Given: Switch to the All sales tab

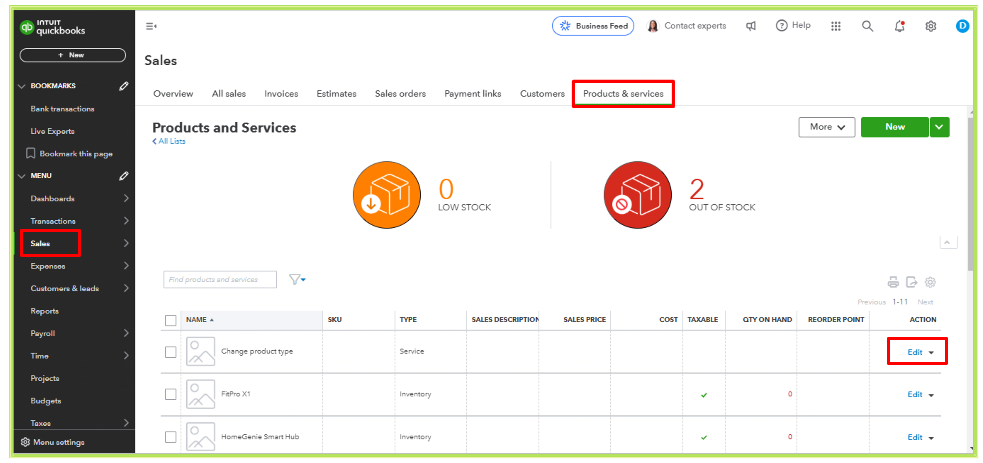Looking at the screenshot, I should click(x=229, y=94).
